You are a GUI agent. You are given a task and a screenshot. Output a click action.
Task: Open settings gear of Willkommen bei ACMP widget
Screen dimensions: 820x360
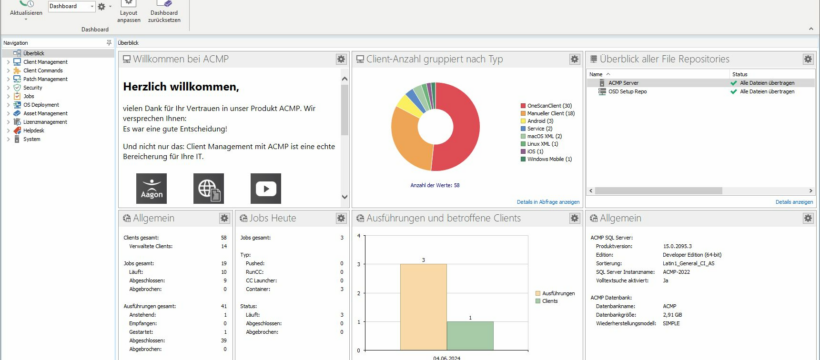click(x=341, y=59)
